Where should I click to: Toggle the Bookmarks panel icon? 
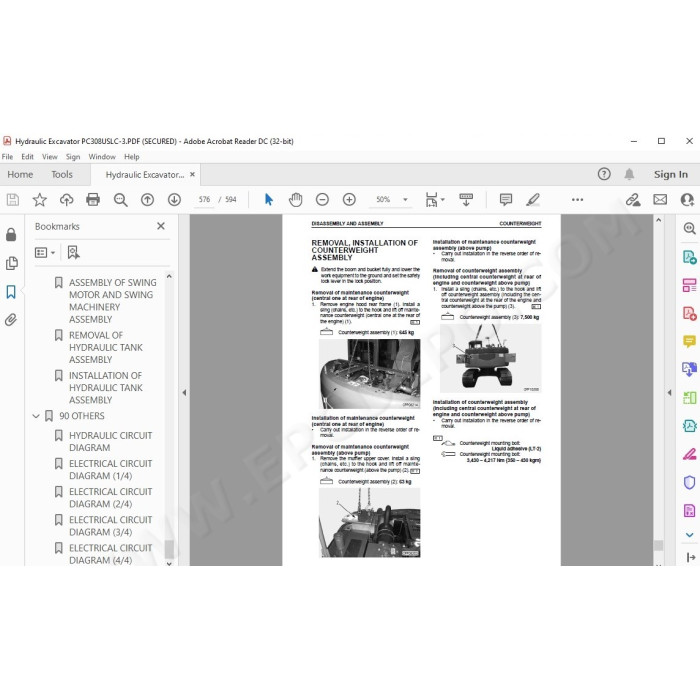pyautogui.click(x=11, y=292)
